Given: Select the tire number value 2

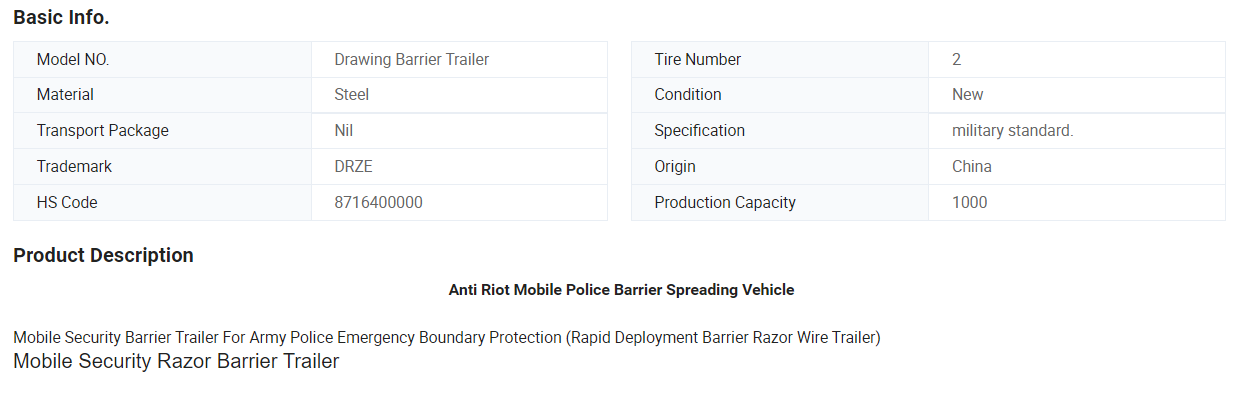Looking at the screenshot, I should click(x=957, y=59).
